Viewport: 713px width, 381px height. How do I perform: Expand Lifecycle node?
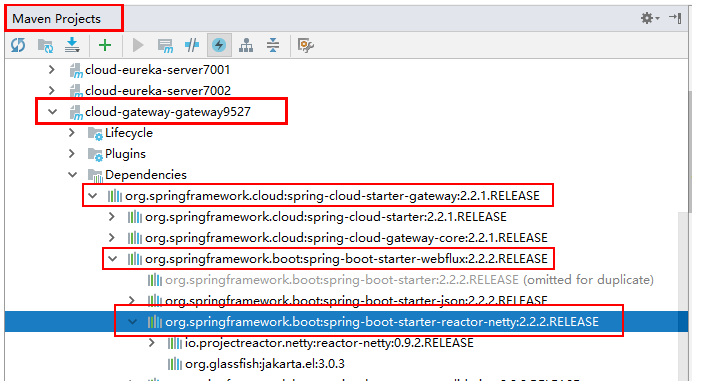tap(72, 133)
